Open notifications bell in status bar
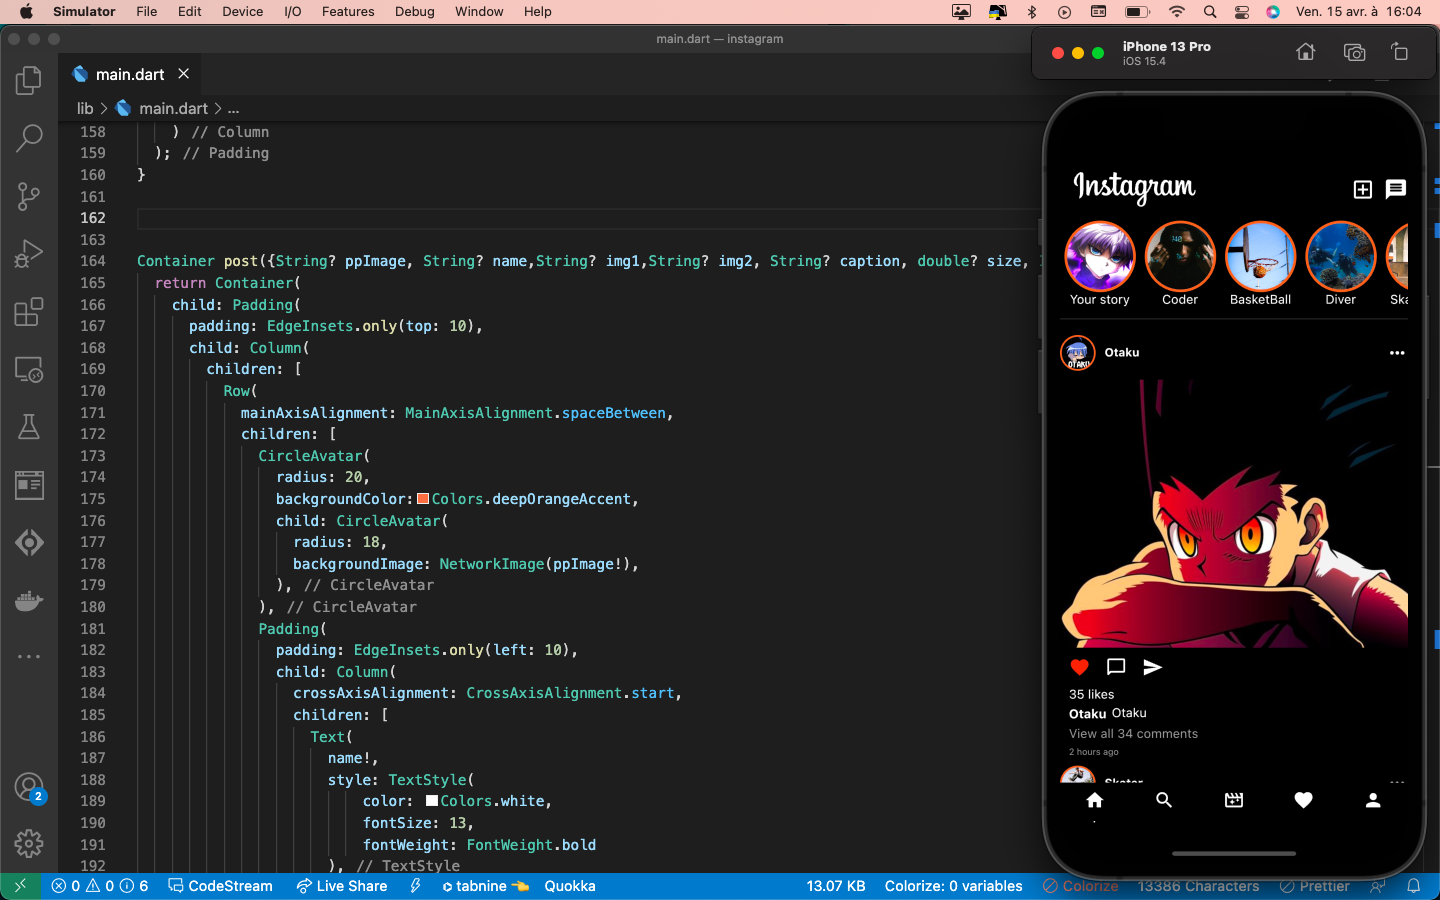The image size is (1440, 900). [x=1414, y=886]
